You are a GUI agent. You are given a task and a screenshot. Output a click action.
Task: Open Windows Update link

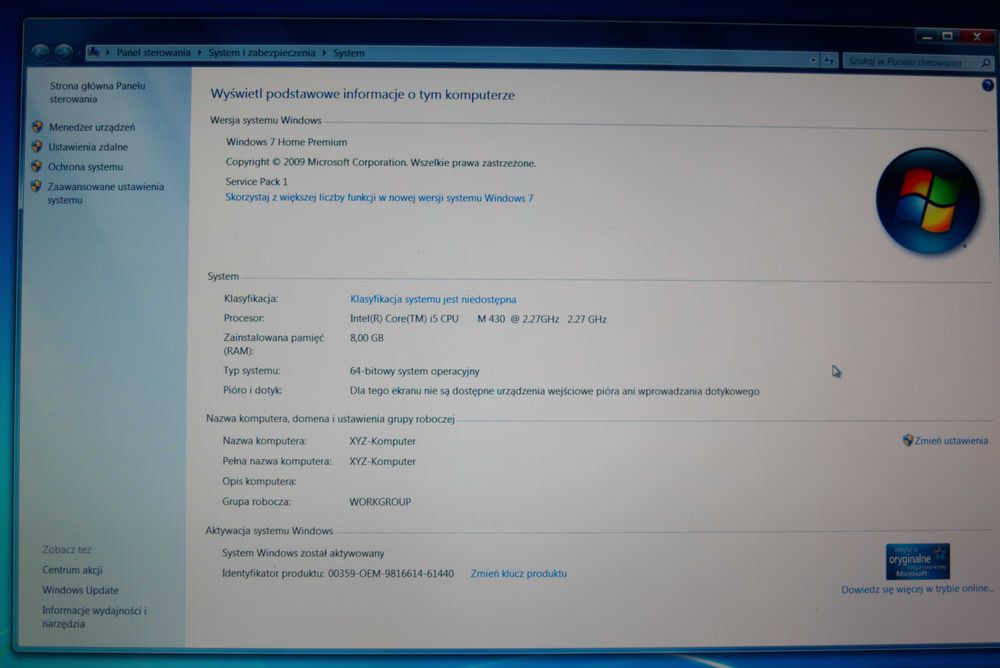[80, 590]
